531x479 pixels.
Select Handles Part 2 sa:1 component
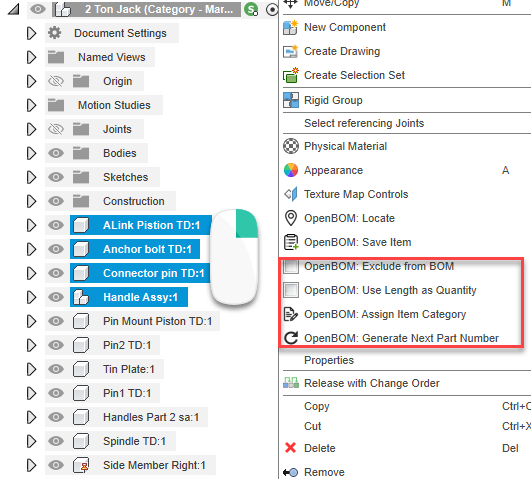[x=151, y=417]
